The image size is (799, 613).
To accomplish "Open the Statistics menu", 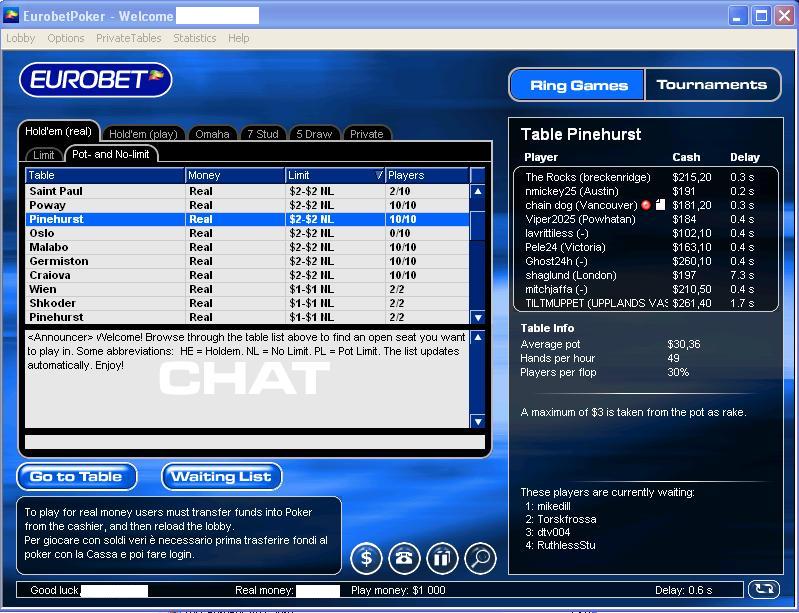I will 194,38.
